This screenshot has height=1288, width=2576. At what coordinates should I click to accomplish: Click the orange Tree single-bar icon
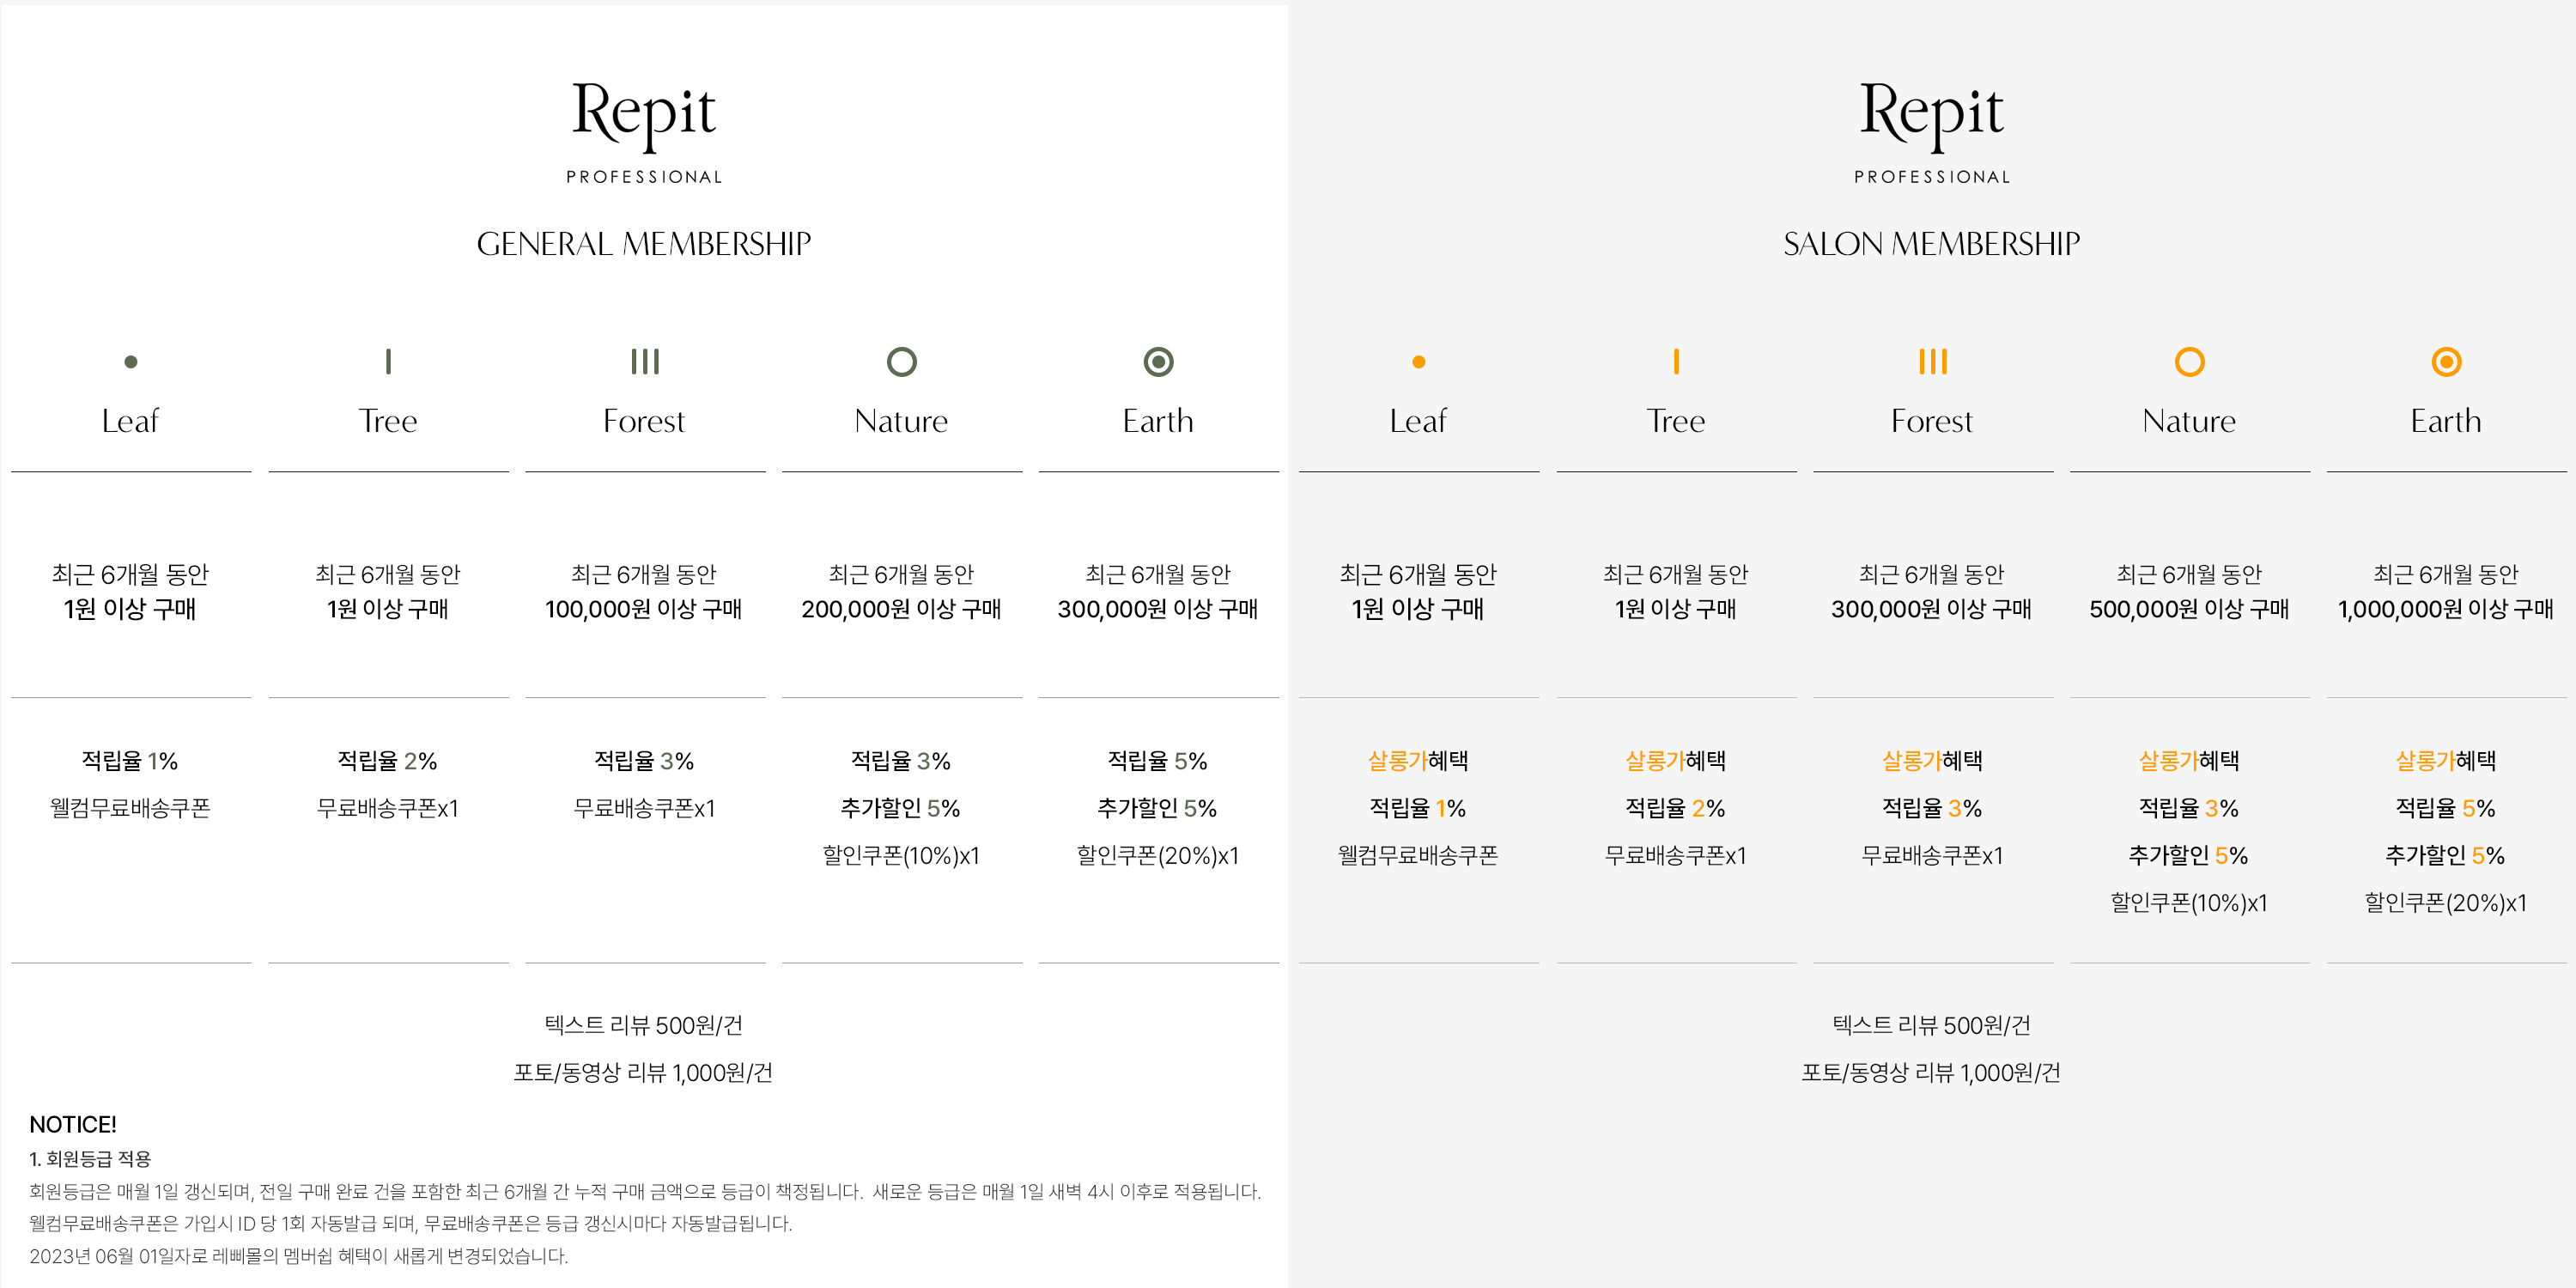click(x=1676, y=361)
